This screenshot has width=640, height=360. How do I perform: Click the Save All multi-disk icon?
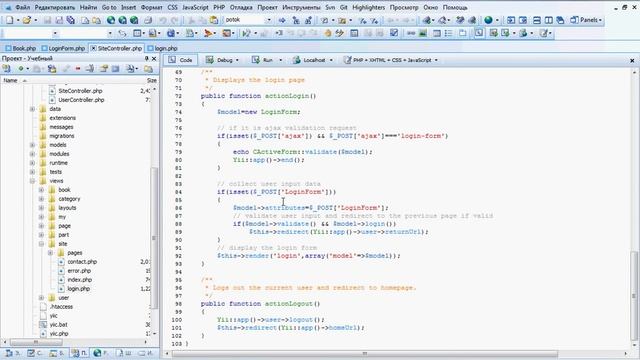pyautogui.click(x=71, y=20)
